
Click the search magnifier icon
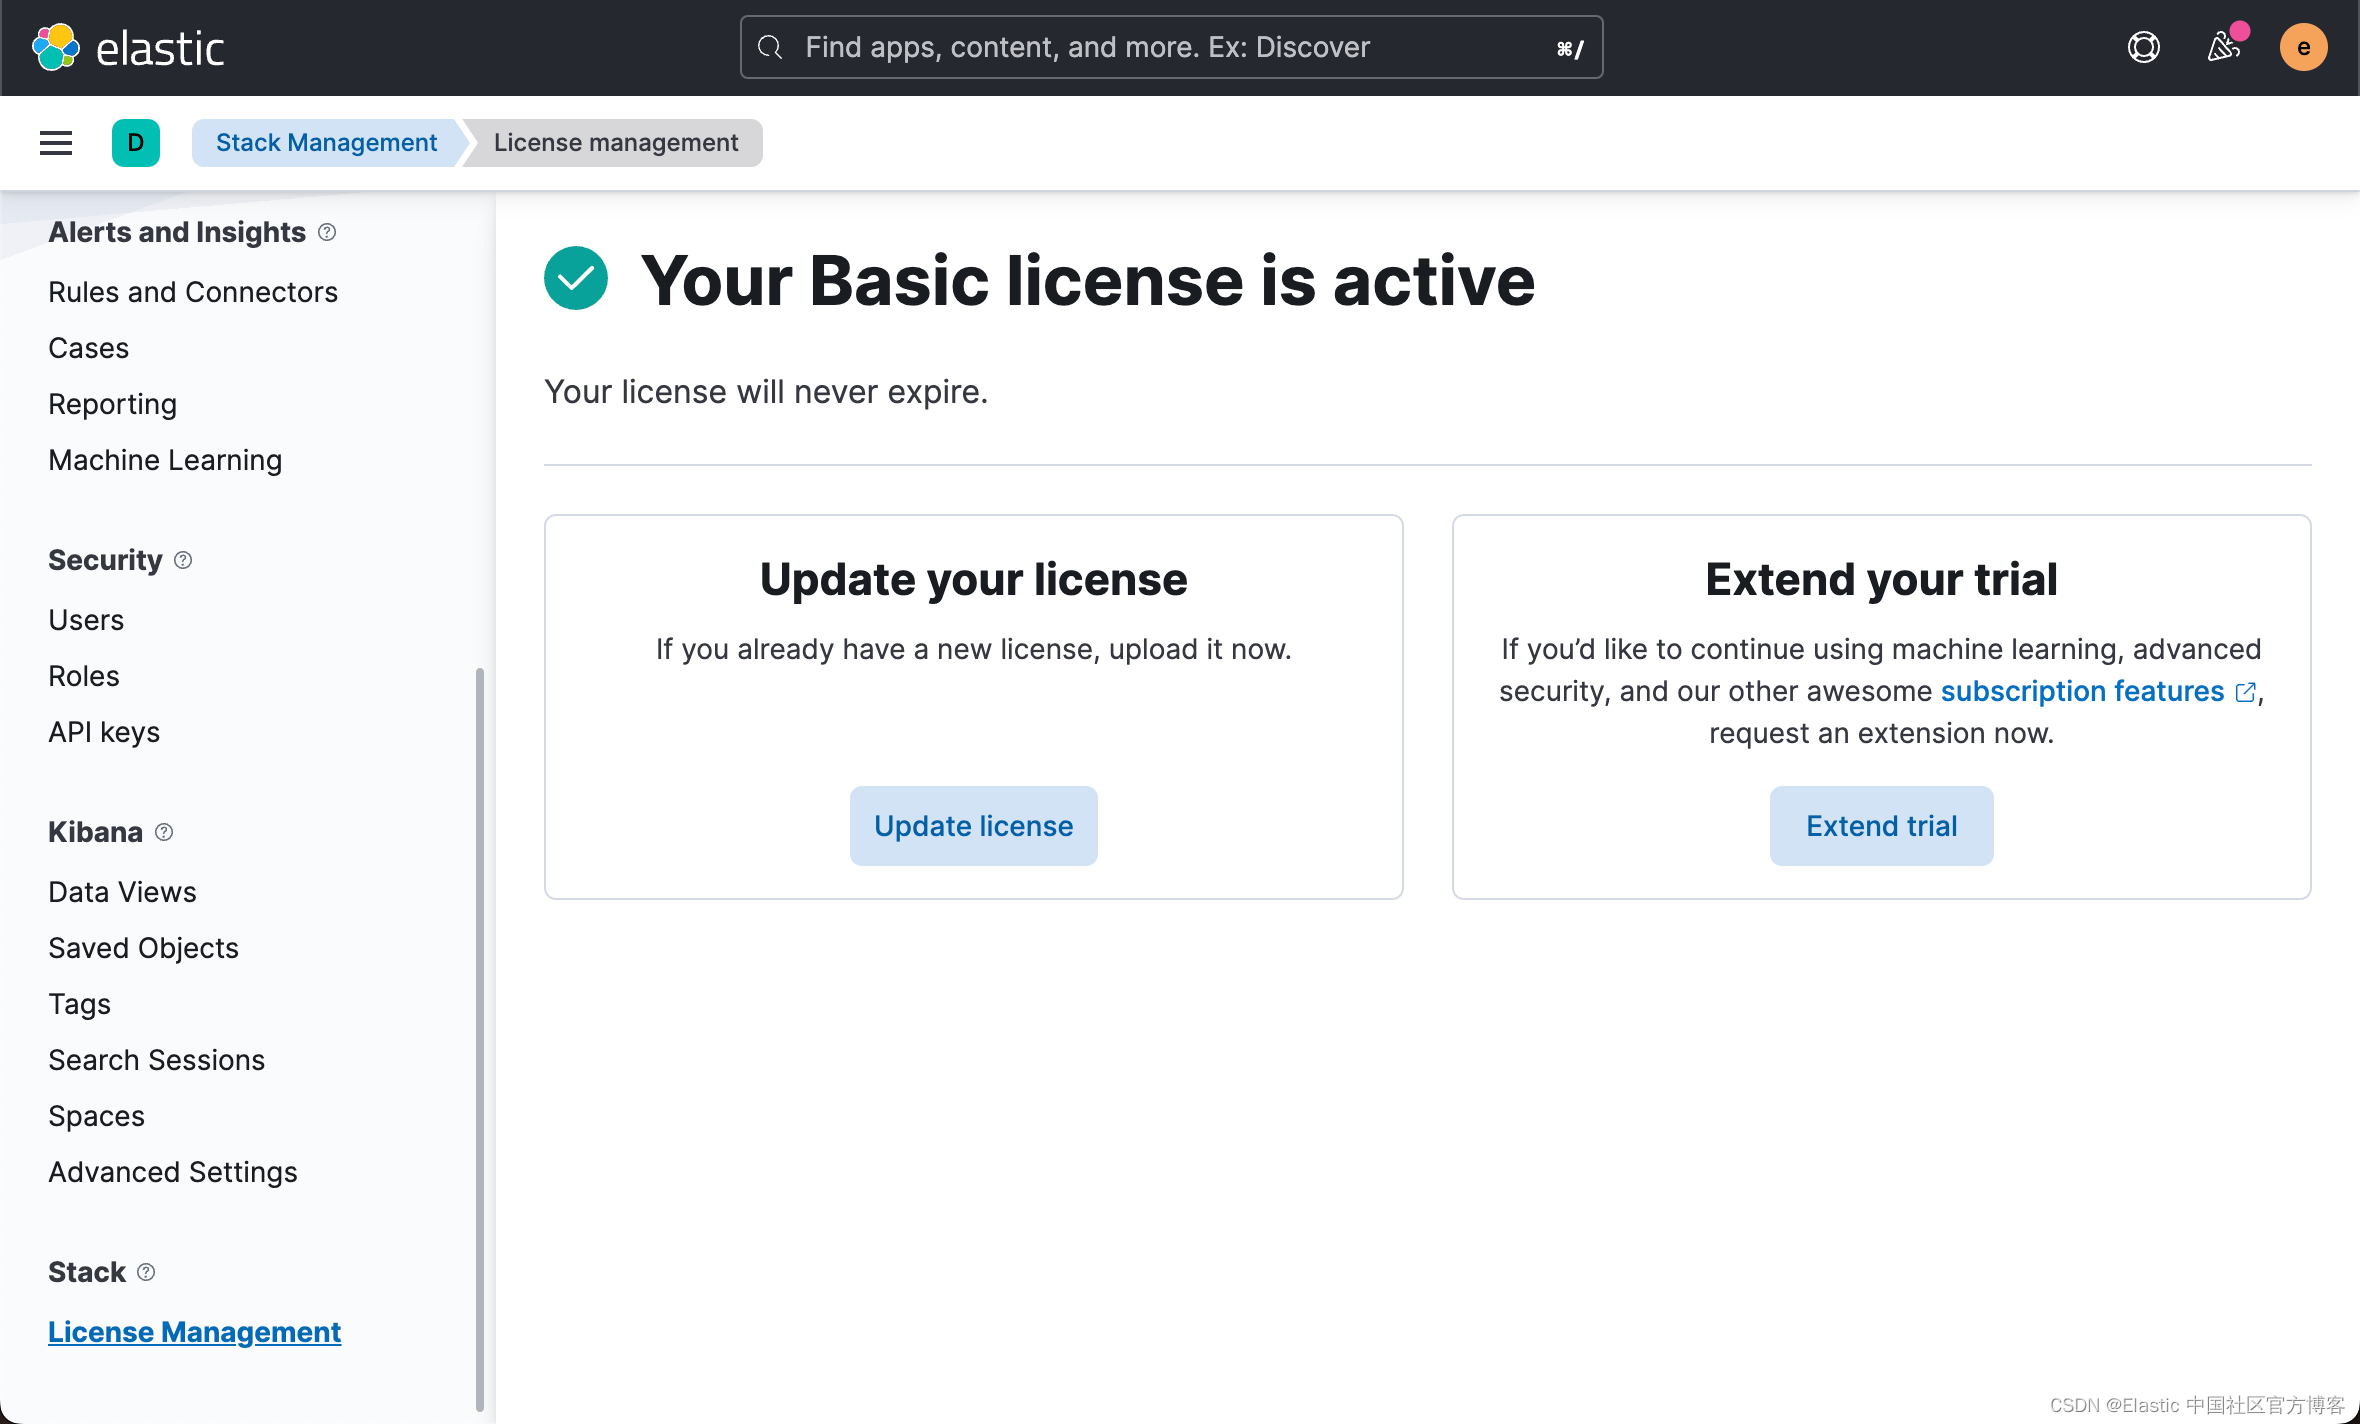(769, 47)
